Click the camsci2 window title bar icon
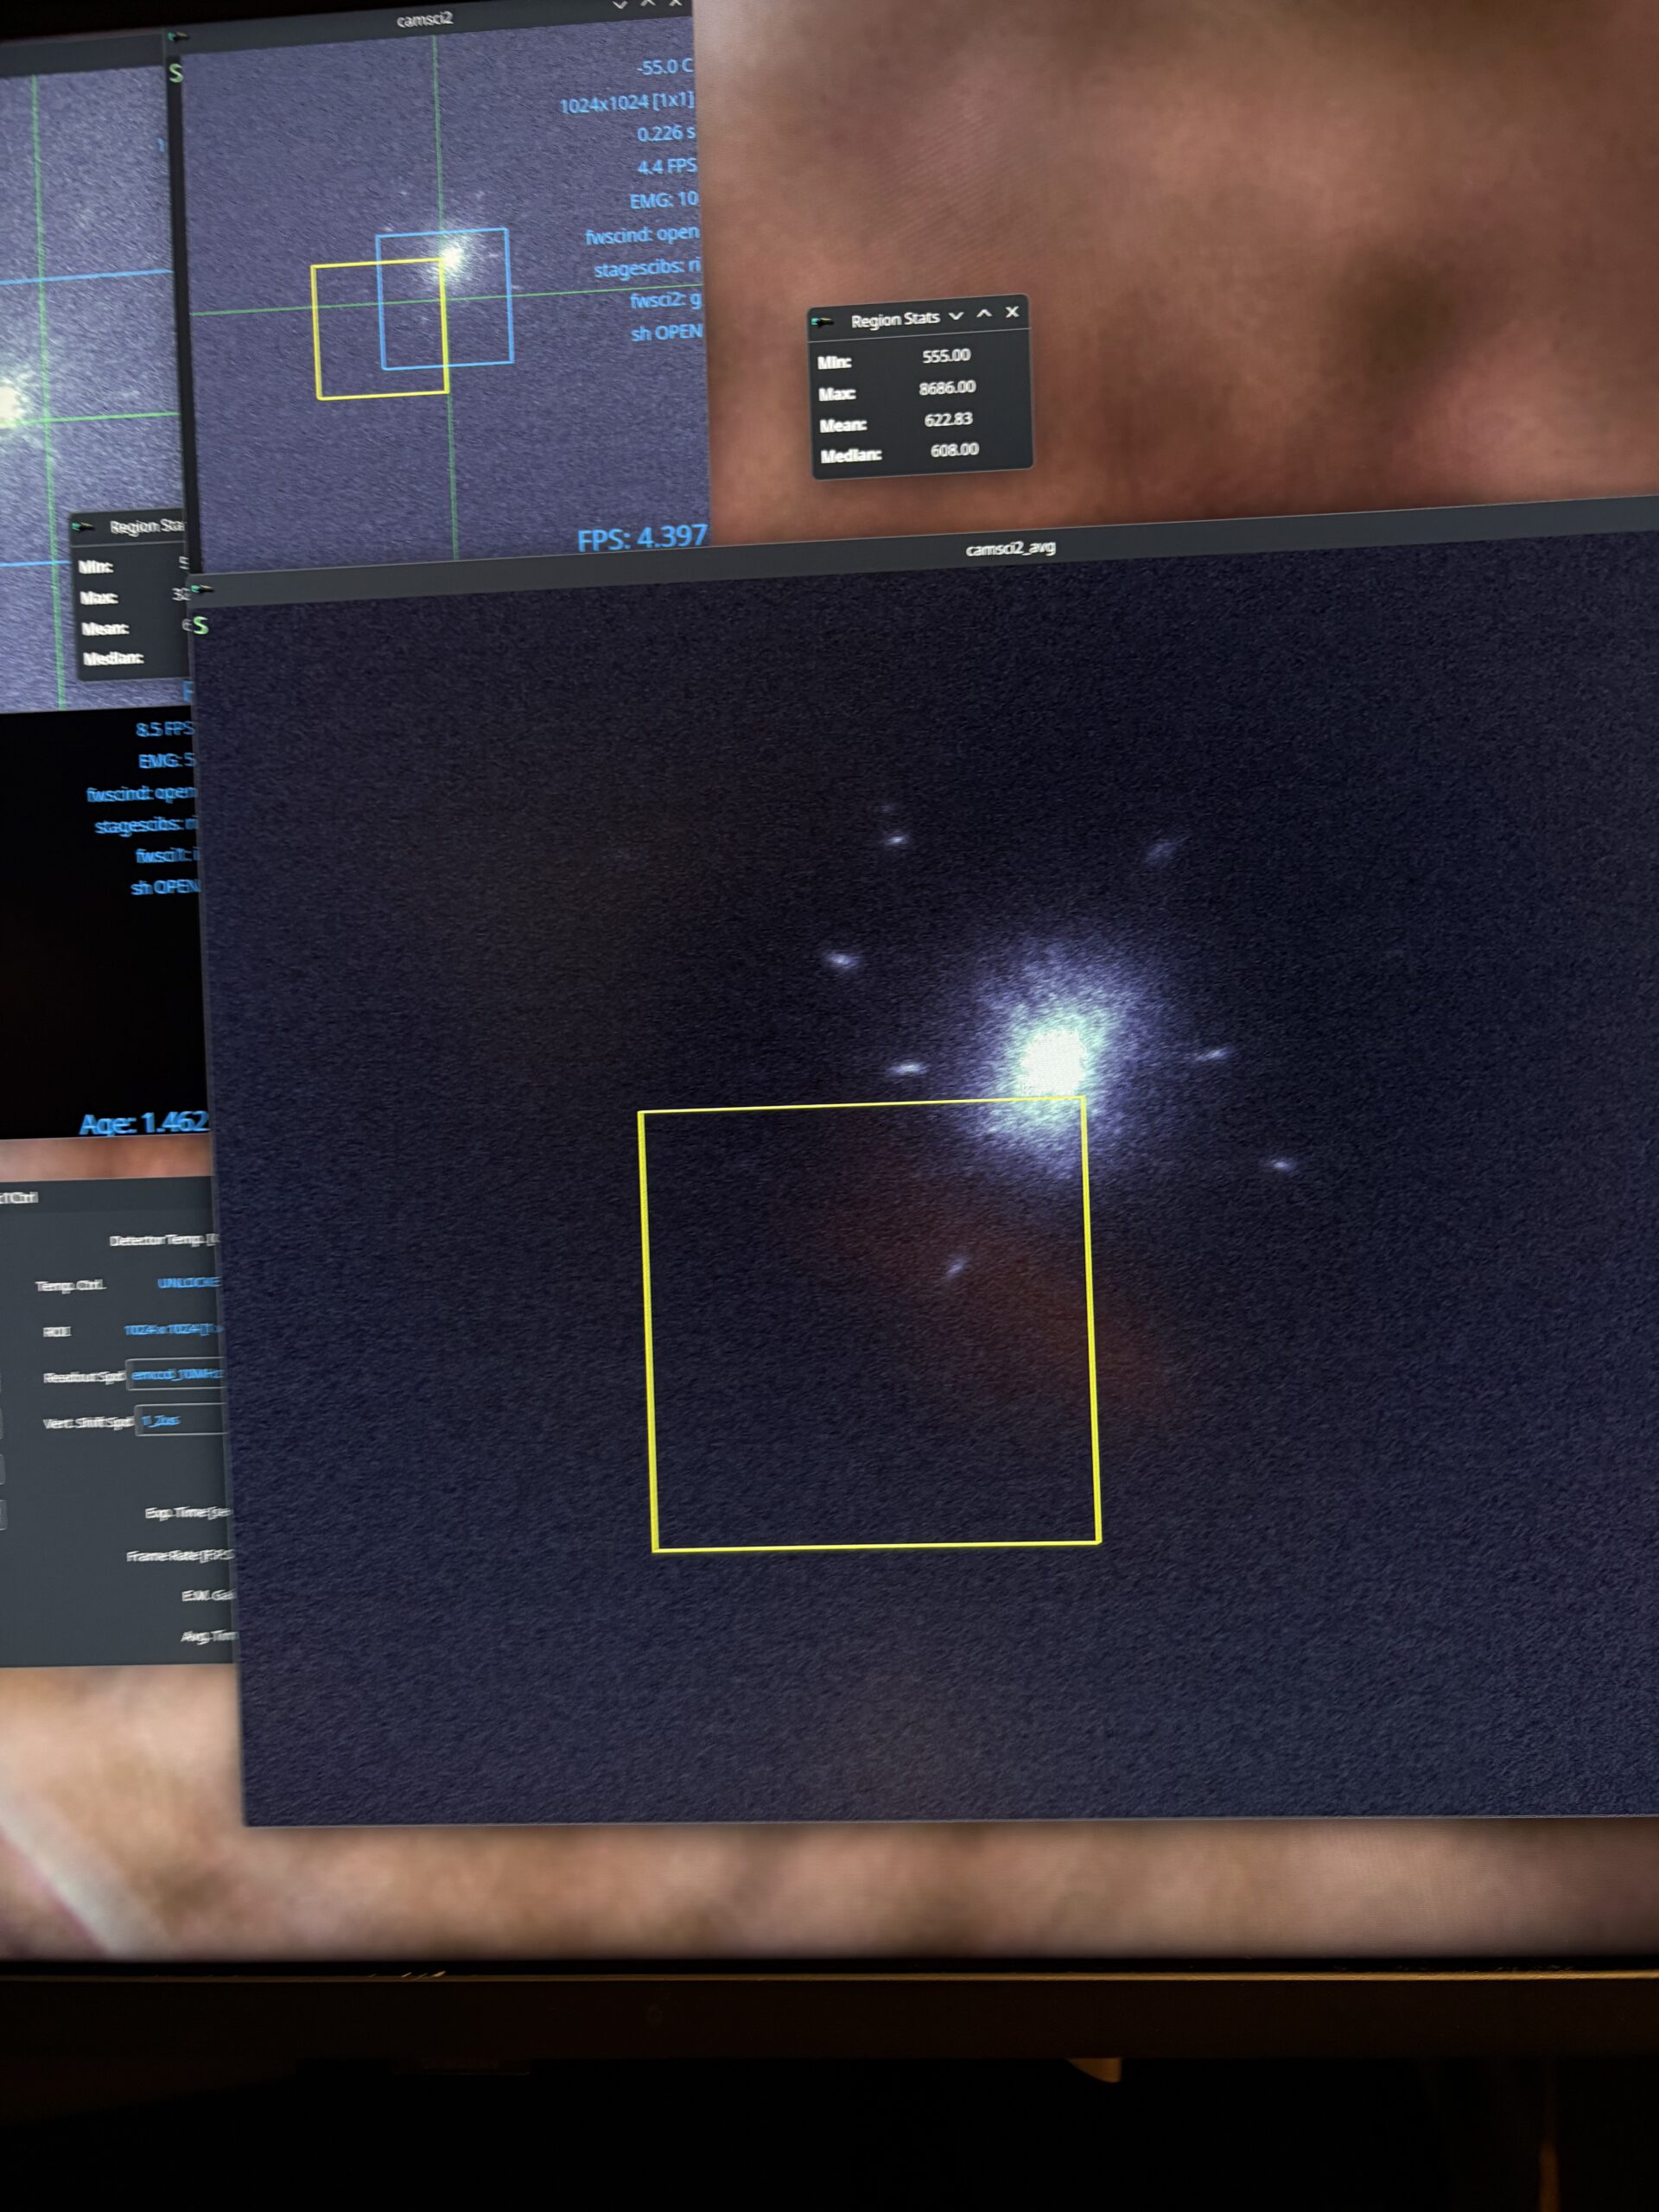Image resolution: width=1659 pixels, height=2212 pixels. [177, 37]
